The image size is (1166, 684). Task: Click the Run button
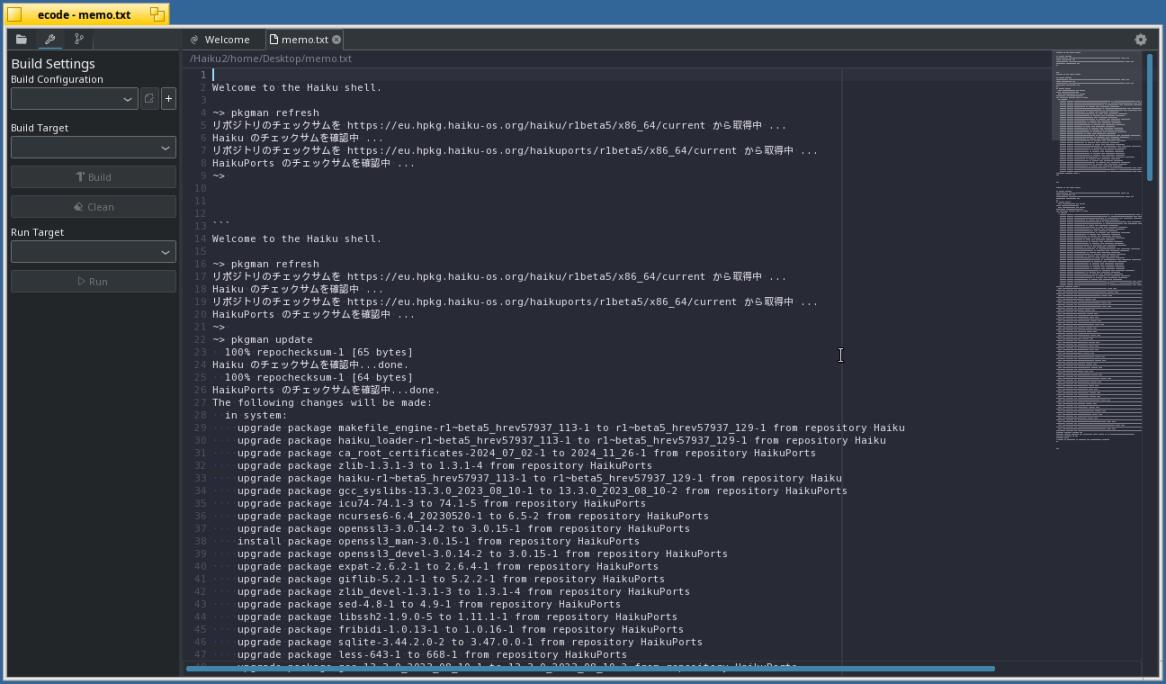click(x=93, y=281)
